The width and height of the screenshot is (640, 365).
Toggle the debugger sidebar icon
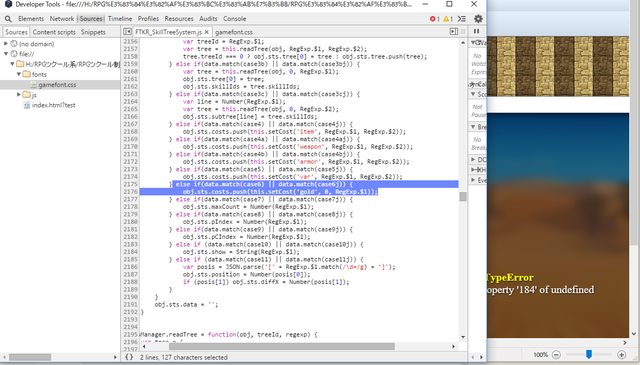[x=453, y=31]
